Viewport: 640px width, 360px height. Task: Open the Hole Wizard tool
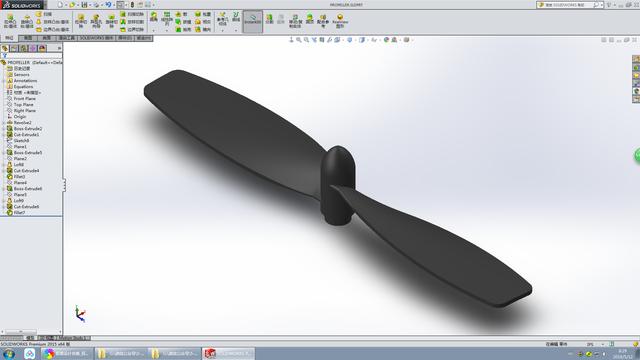pyautogui.click(x=96, y=21)
